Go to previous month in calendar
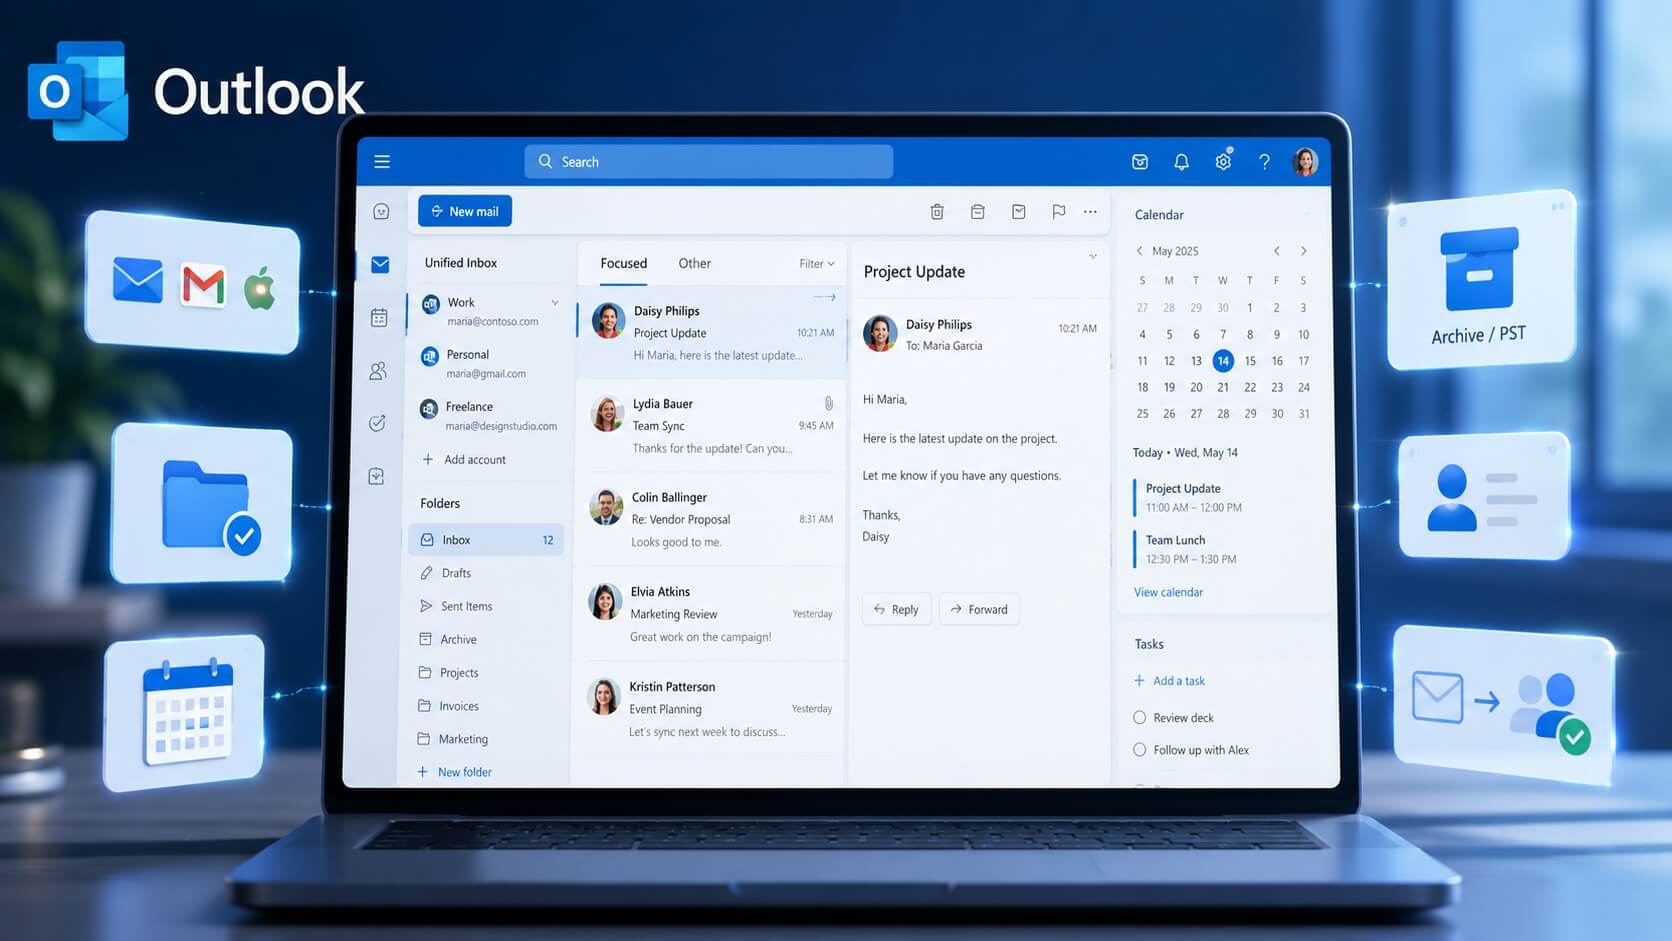 [1276, 251]
